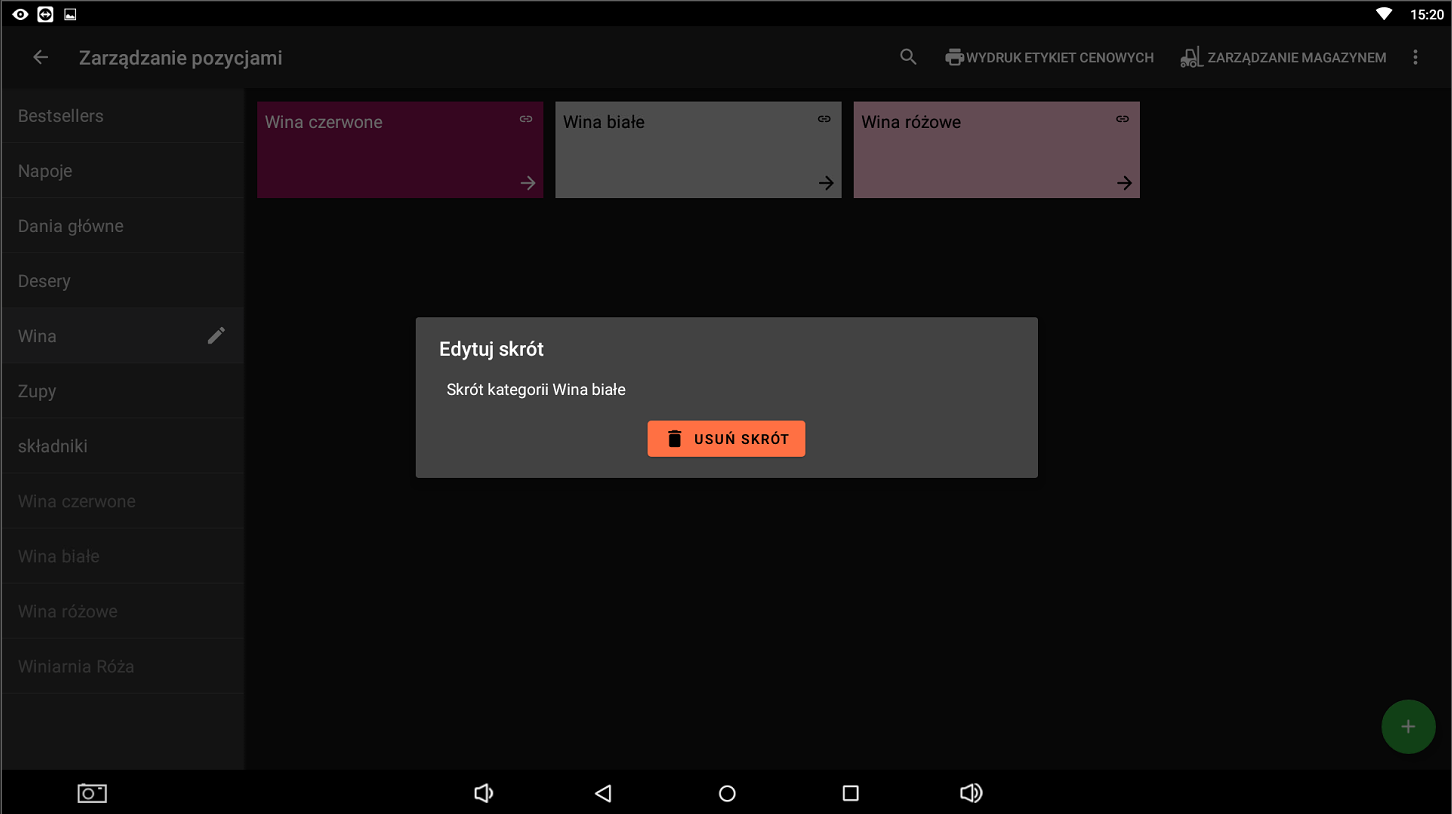
Task: Click the pencil icon beside Wina
Action: tap(216, 336)
